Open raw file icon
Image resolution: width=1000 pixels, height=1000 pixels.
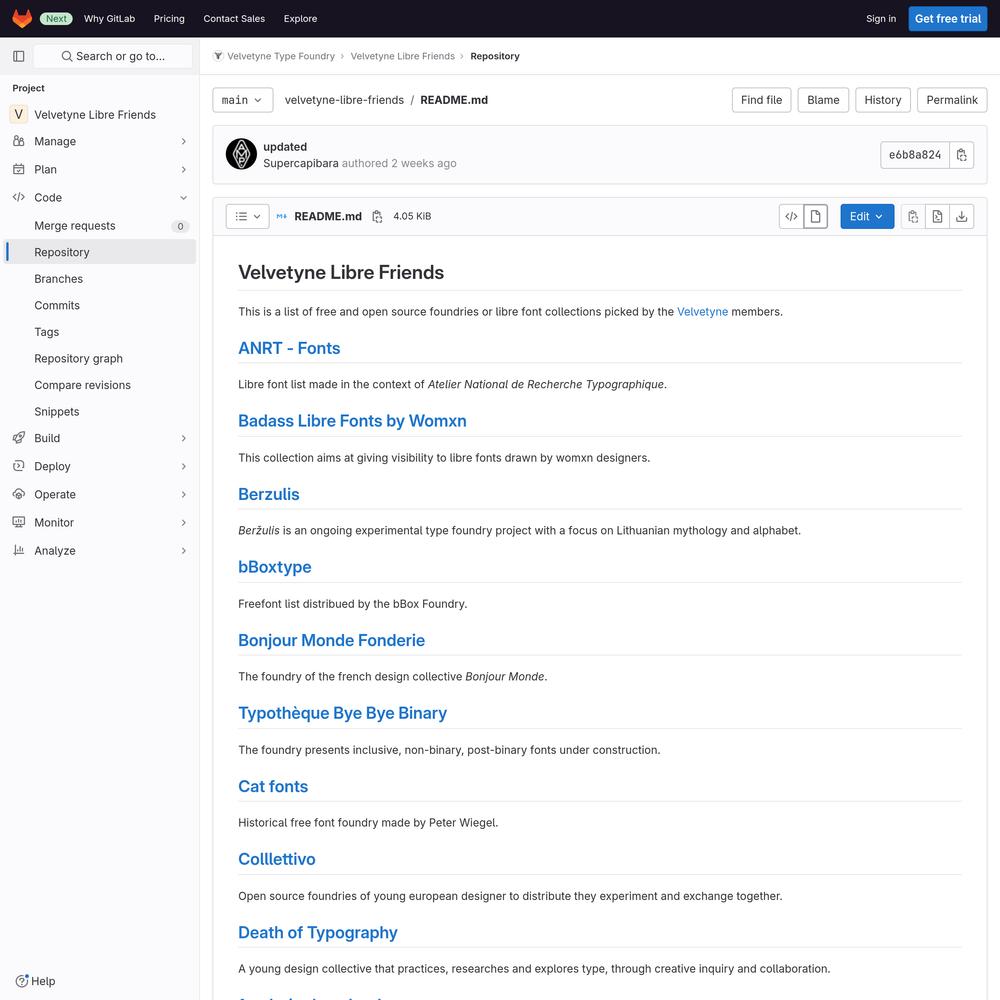pos(937,217)
